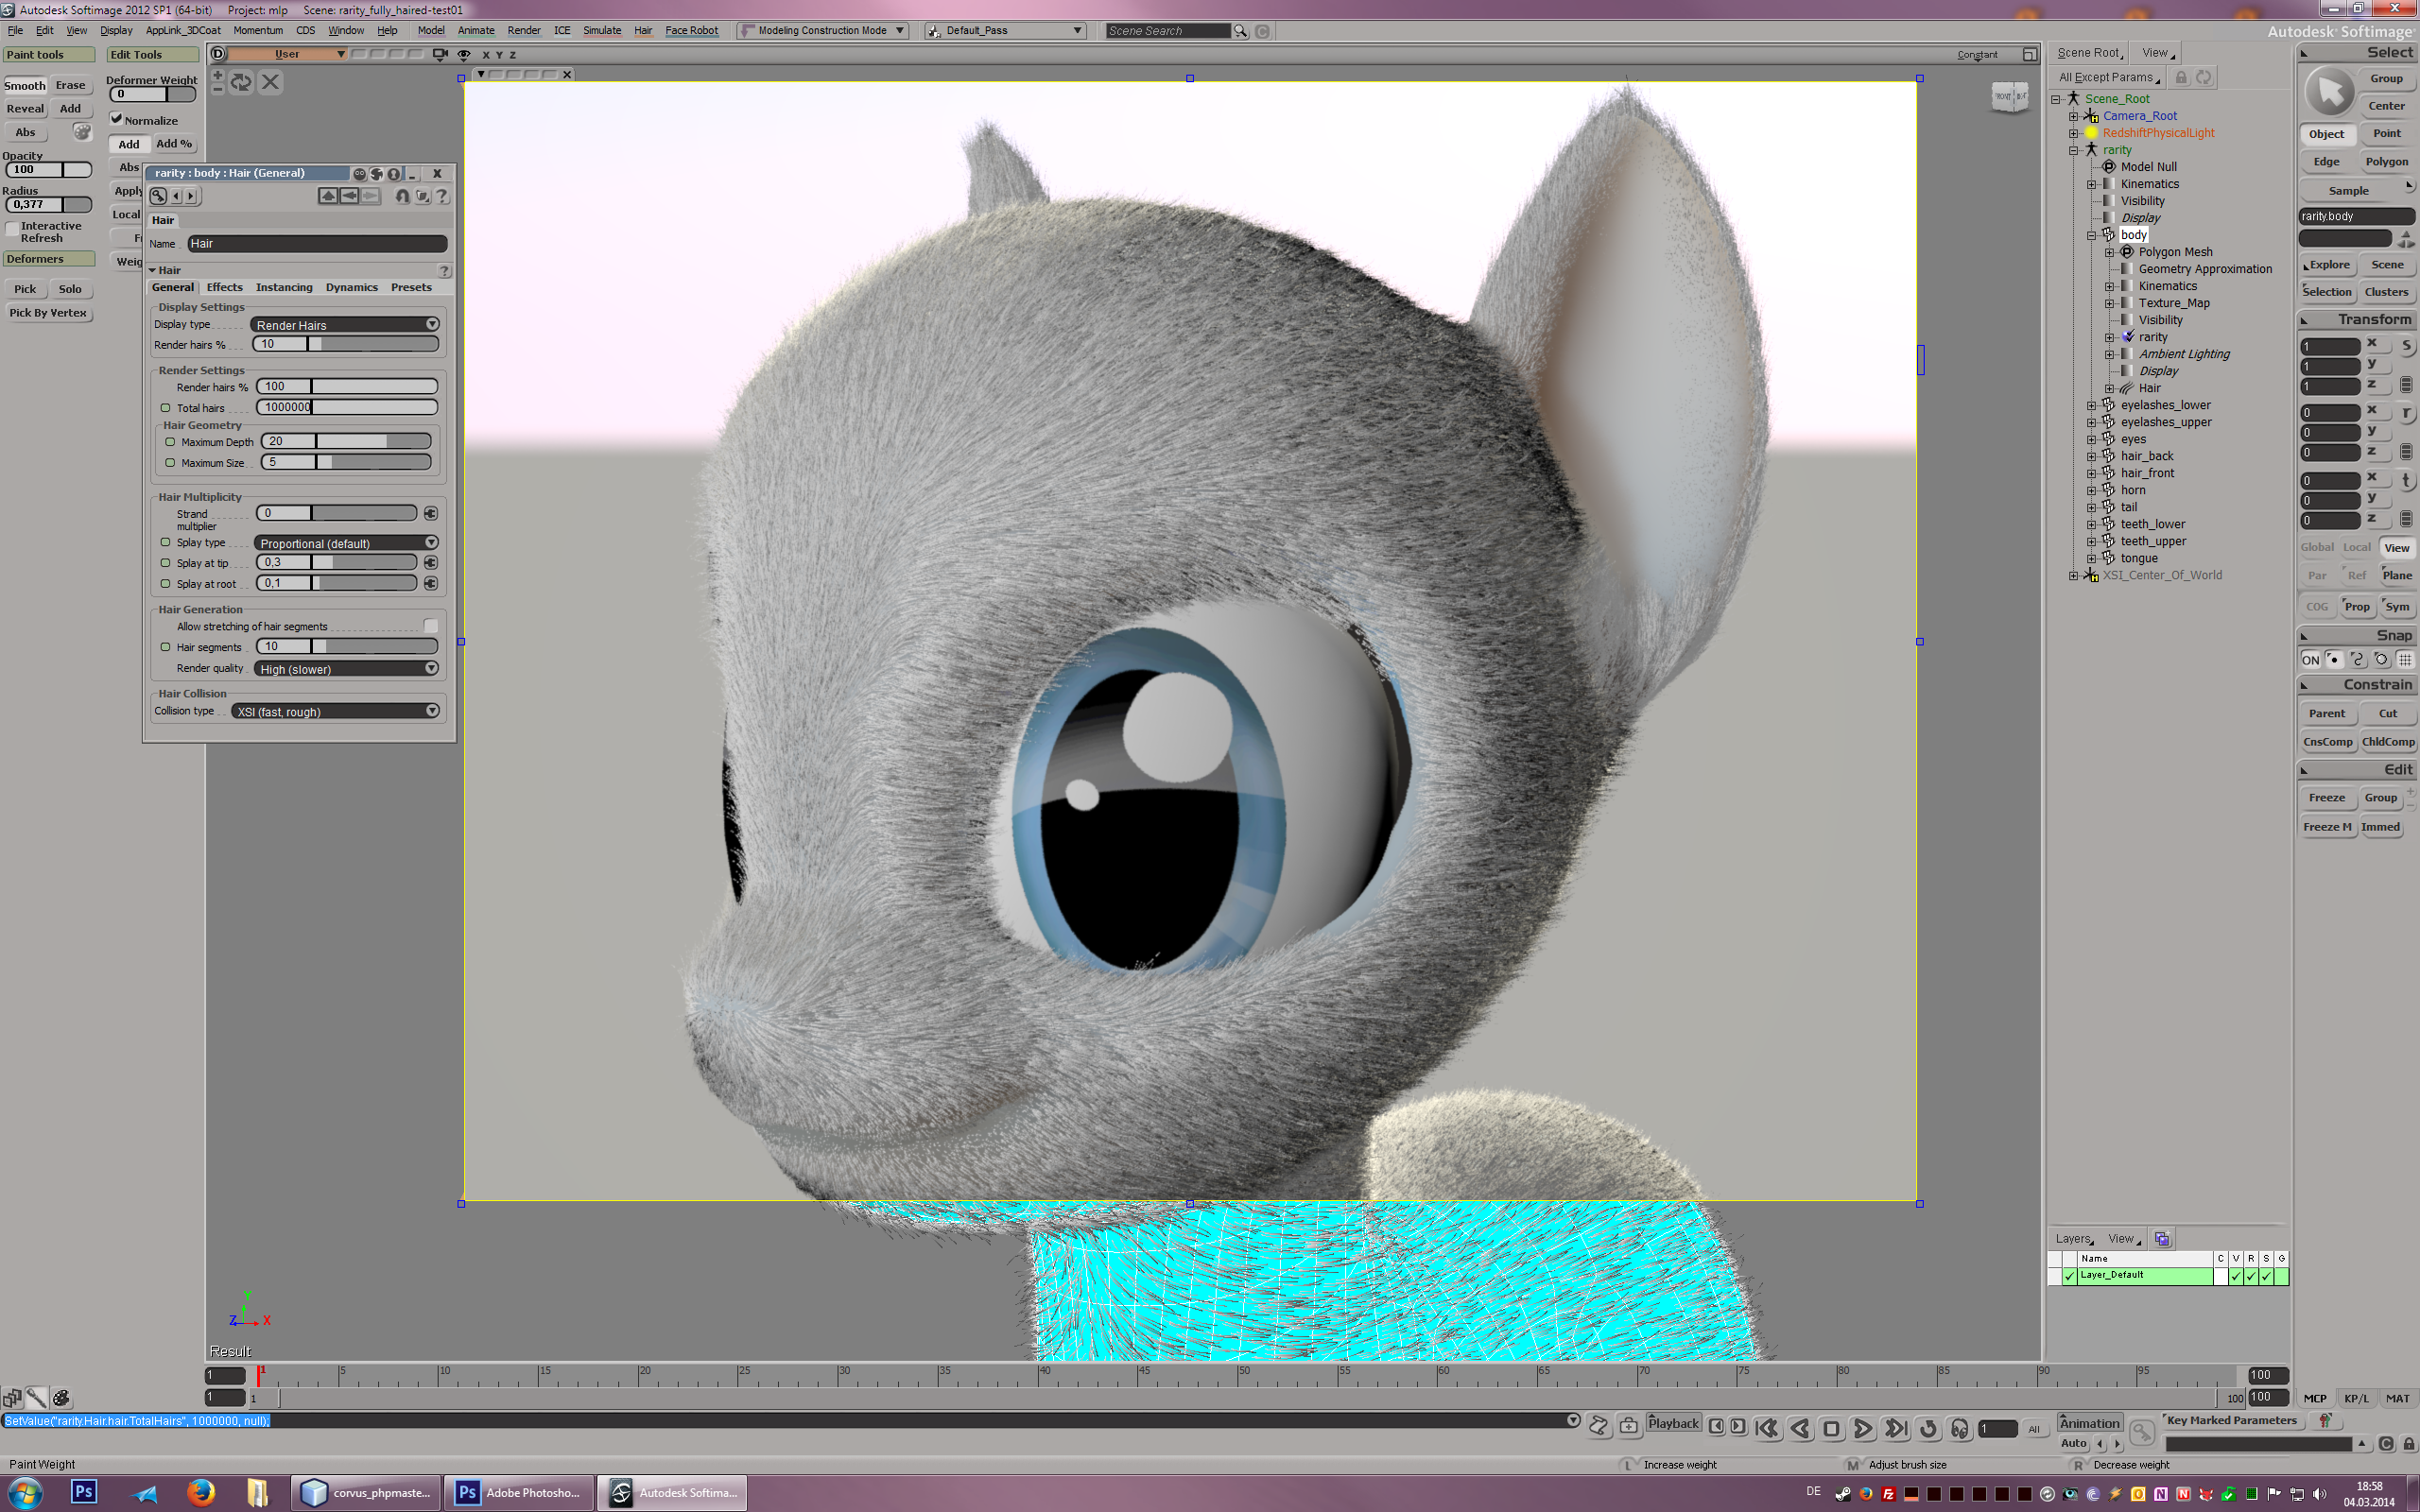Click the Play forward button
Viewport: 2420px width, 1512px height.
(1862, 1429)
